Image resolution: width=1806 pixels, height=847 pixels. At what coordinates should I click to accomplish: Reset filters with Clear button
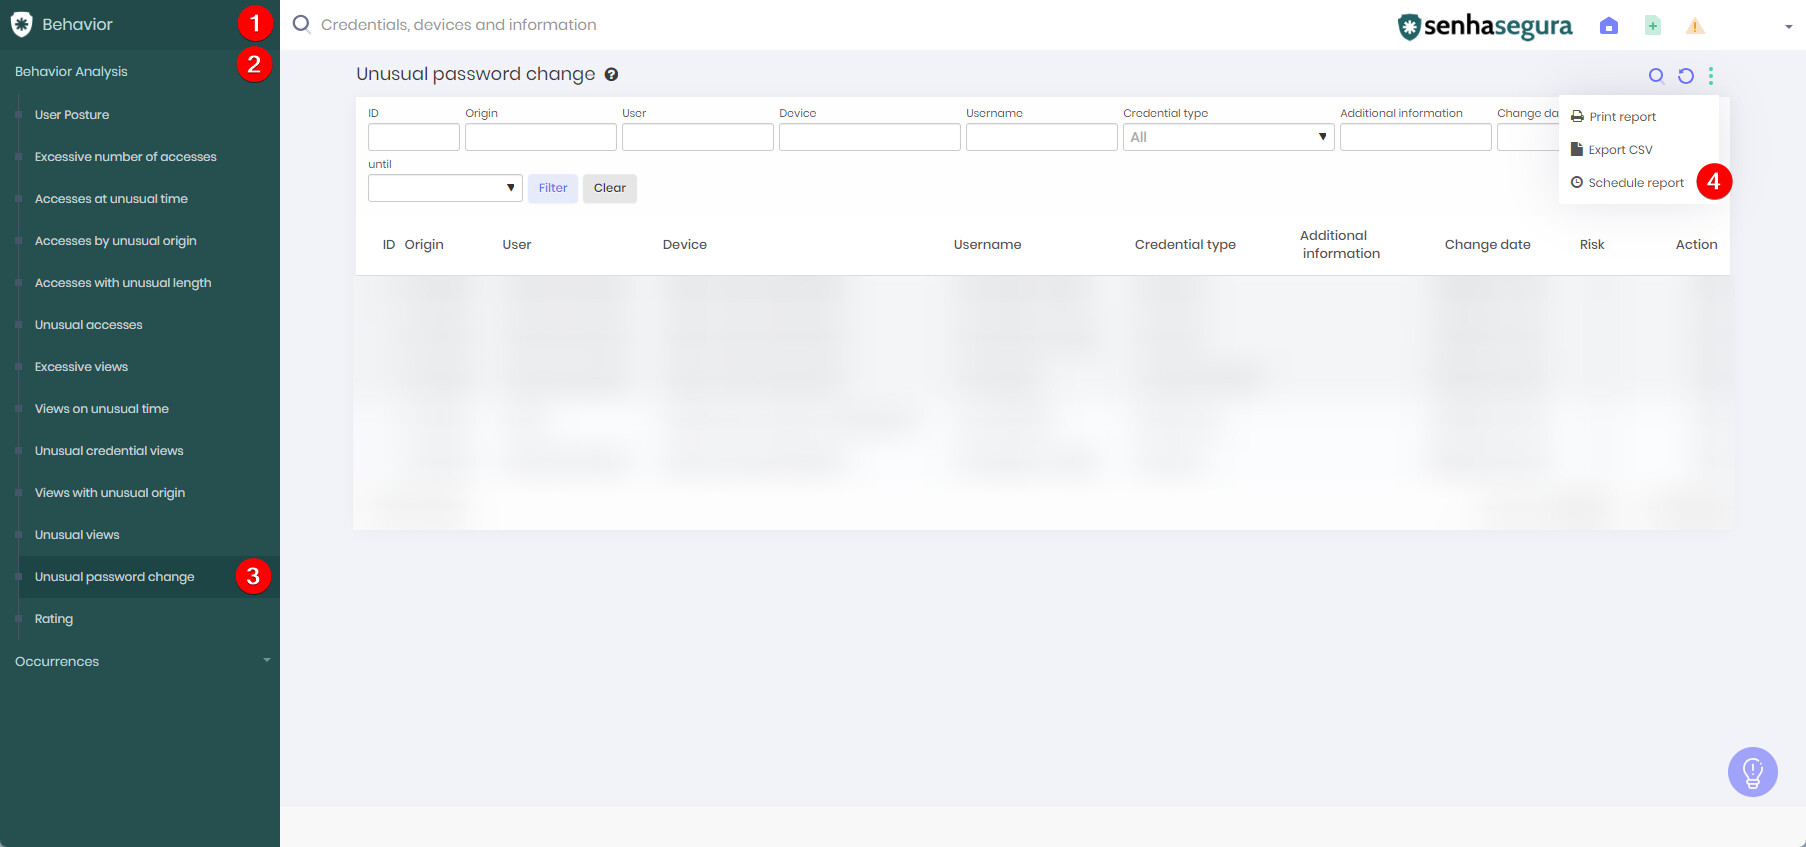tap(610, 188)
